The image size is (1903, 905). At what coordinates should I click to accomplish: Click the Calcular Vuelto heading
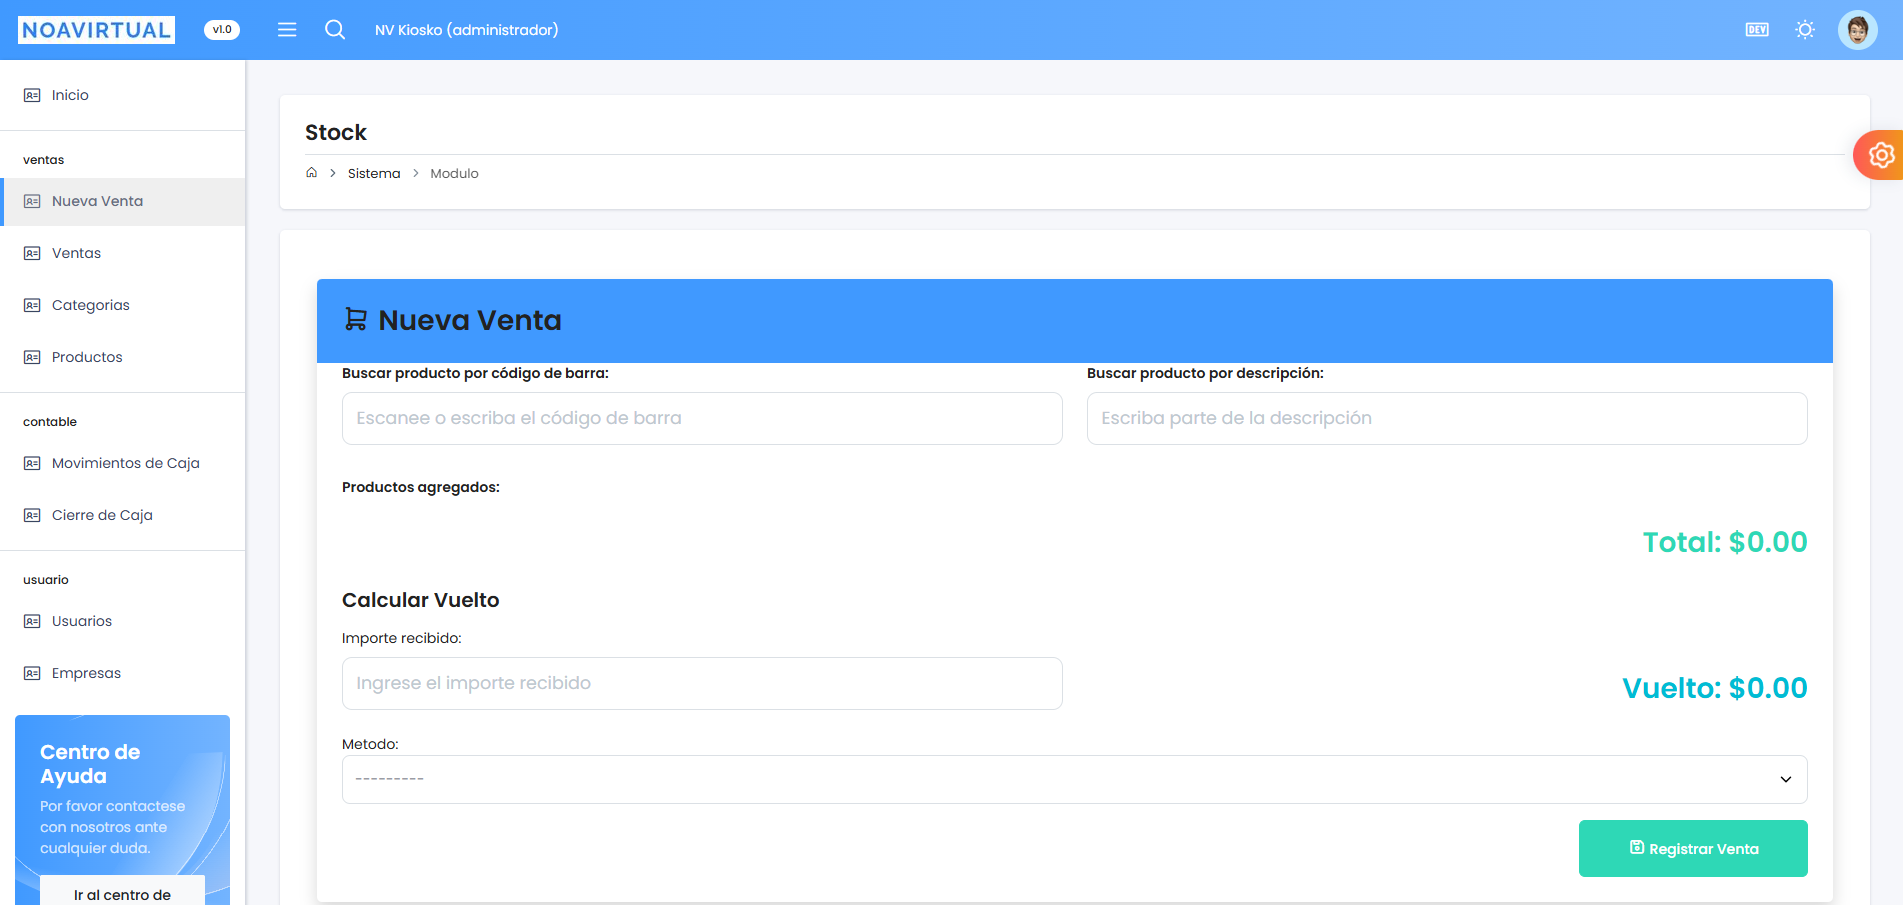pos(421,600)
